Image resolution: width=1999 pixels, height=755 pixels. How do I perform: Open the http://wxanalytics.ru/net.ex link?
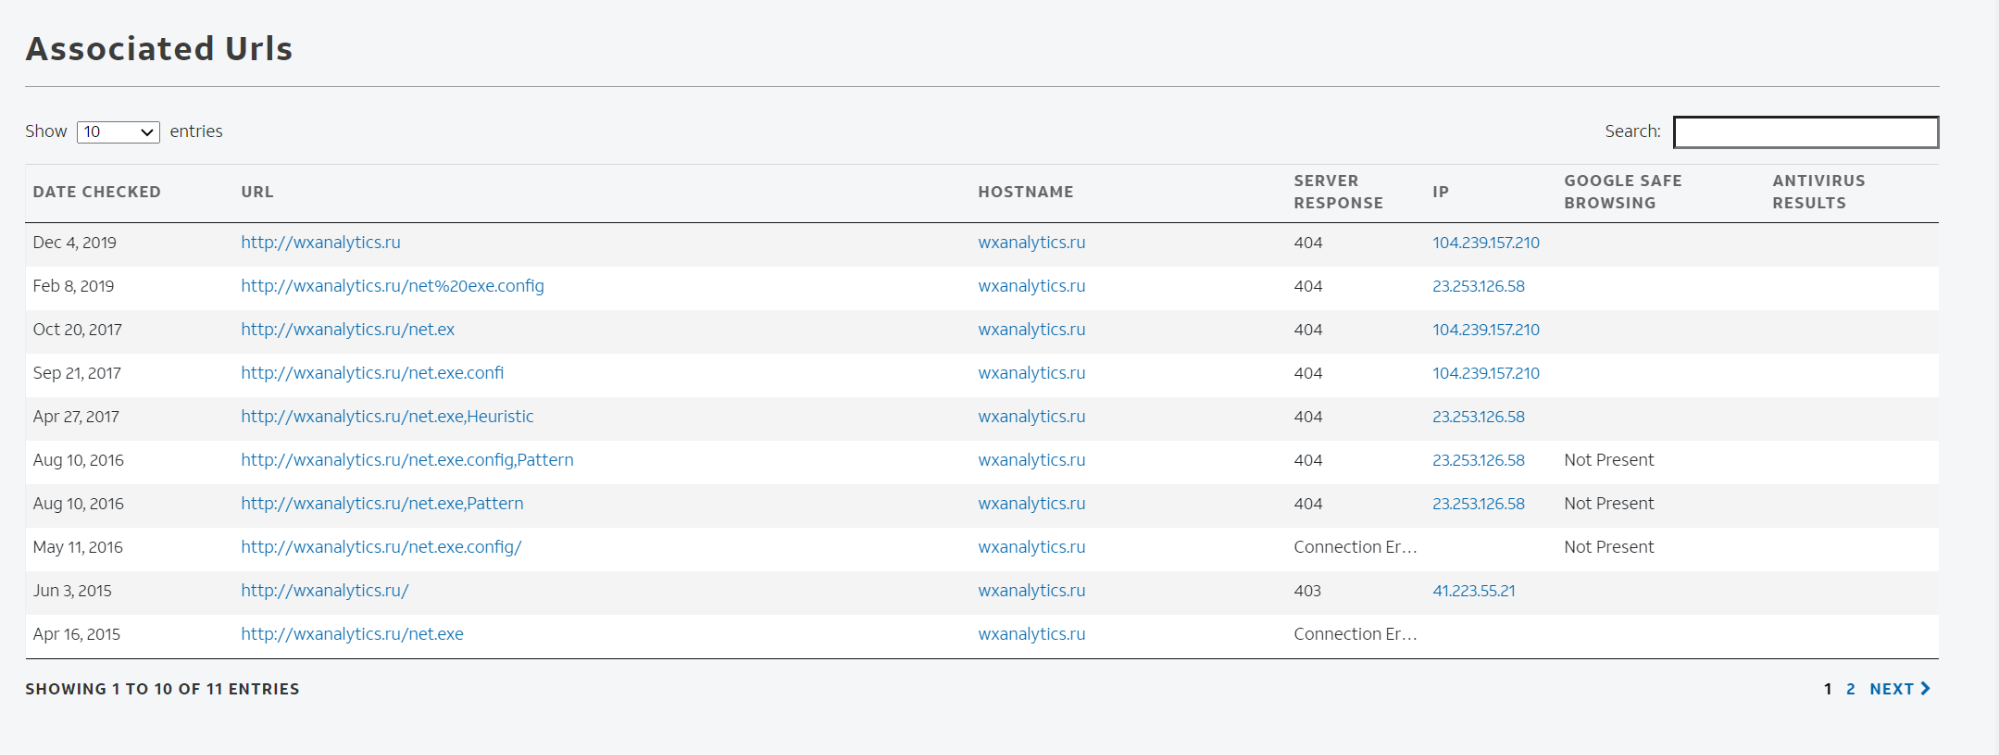click(x=347, y=330)
